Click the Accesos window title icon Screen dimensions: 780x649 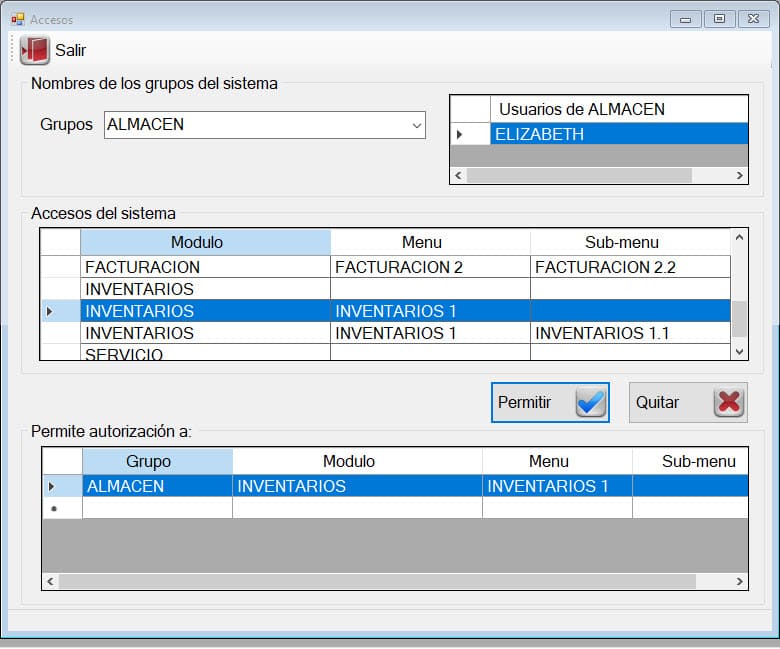click(x=18, y=19)
